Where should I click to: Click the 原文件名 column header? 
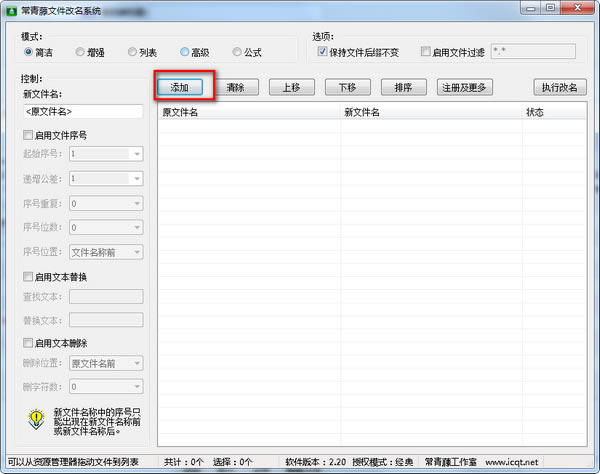249,112
